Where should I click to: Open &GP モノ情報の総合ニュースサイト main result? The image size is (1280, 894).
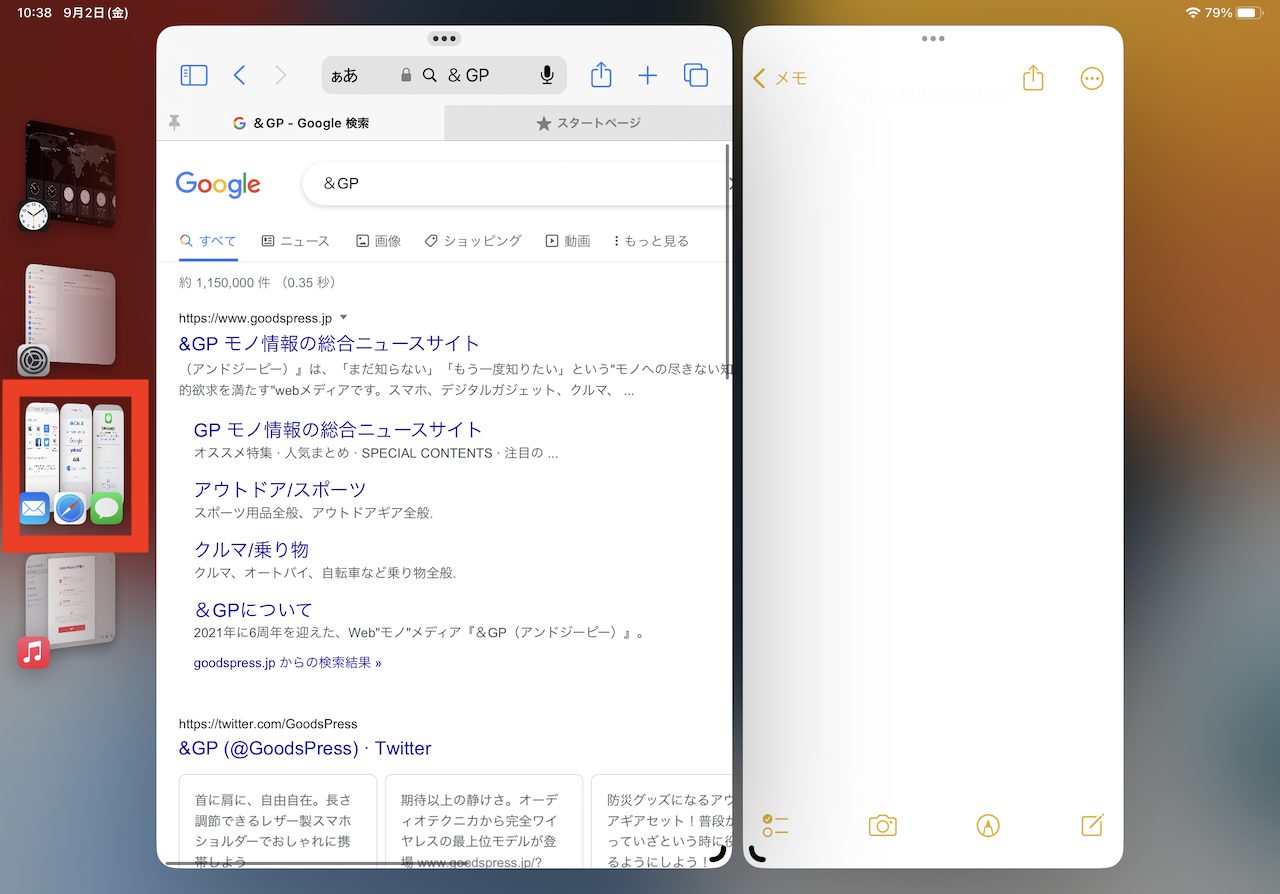(x=329, y=344)
